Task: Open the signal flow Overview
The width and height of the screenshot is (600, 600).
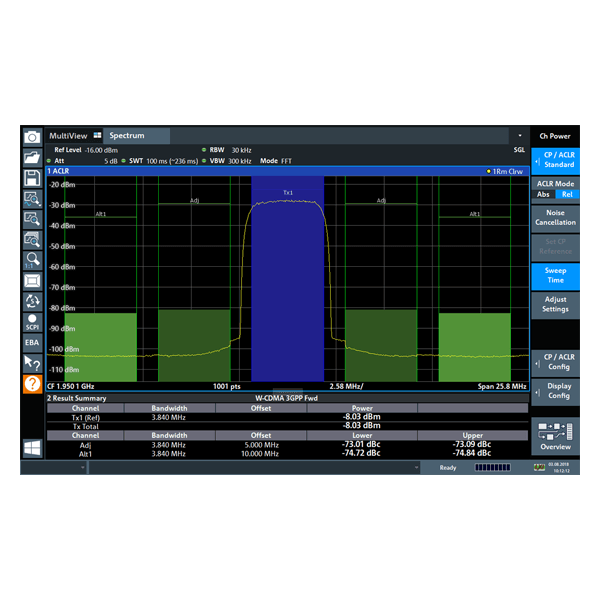Action: click(555, 436)
